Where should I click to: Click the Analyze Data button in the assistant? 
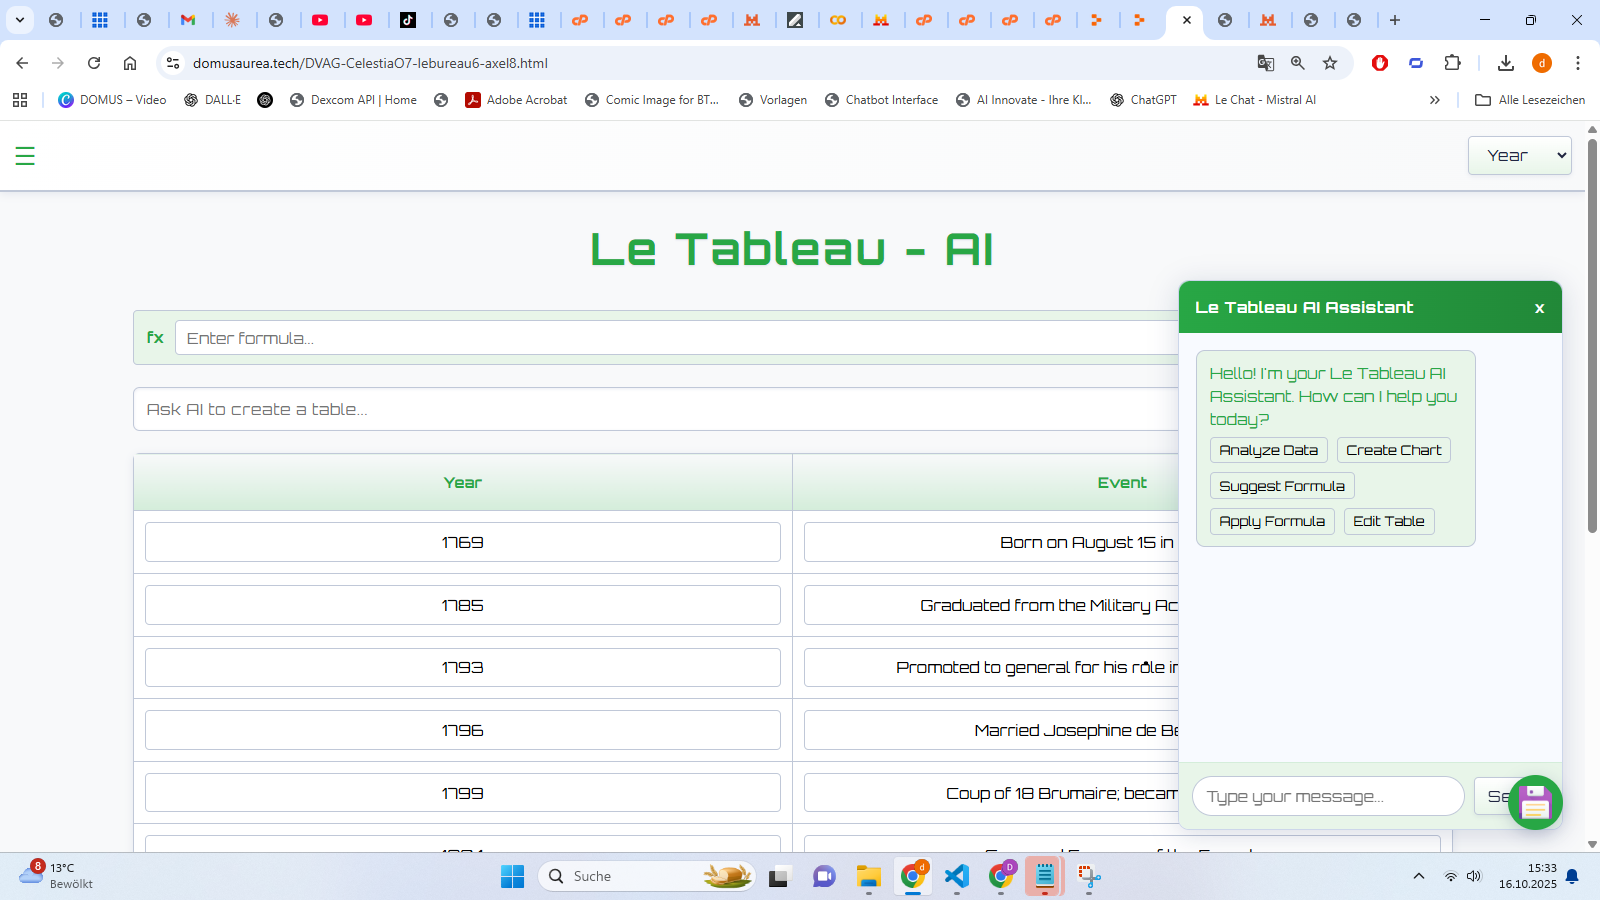click(x=1268, y=450)
